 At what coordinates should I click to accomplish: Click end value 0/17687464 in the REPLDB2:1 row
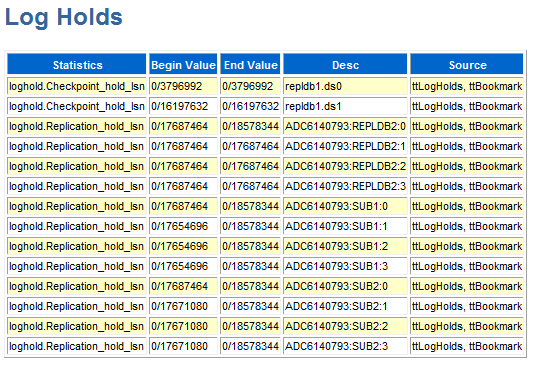coord(250,146)
